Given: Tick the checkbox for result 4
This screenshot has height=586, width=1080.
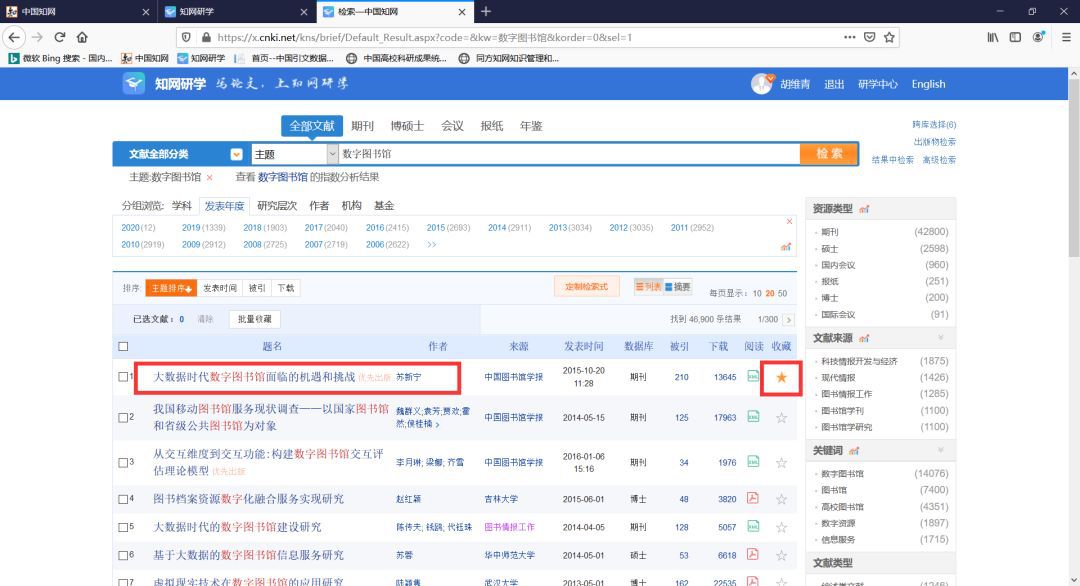Looking at the screenshot, I should 123,498.
